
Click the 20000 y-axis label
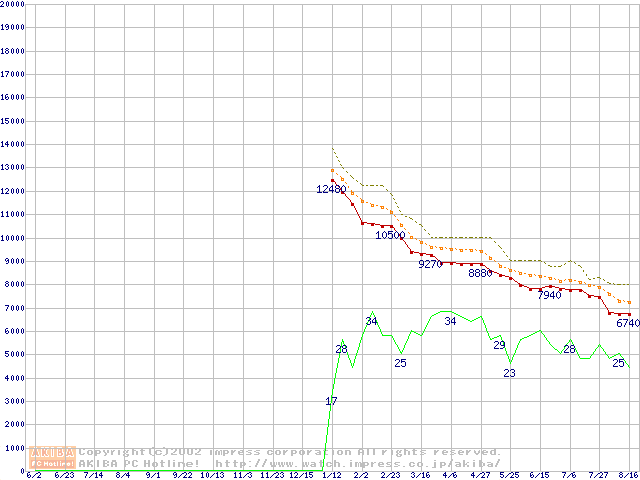tap(13, 4)
